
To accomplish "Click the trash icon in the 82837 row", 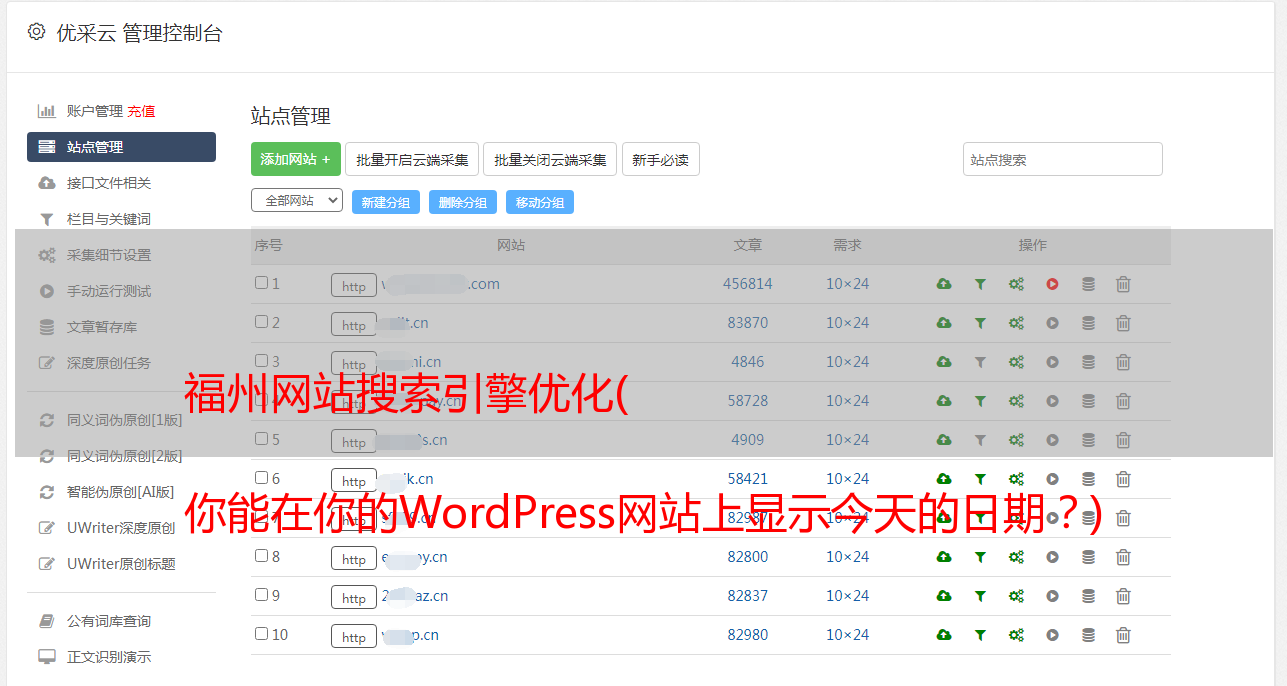I will [1123, 596].
